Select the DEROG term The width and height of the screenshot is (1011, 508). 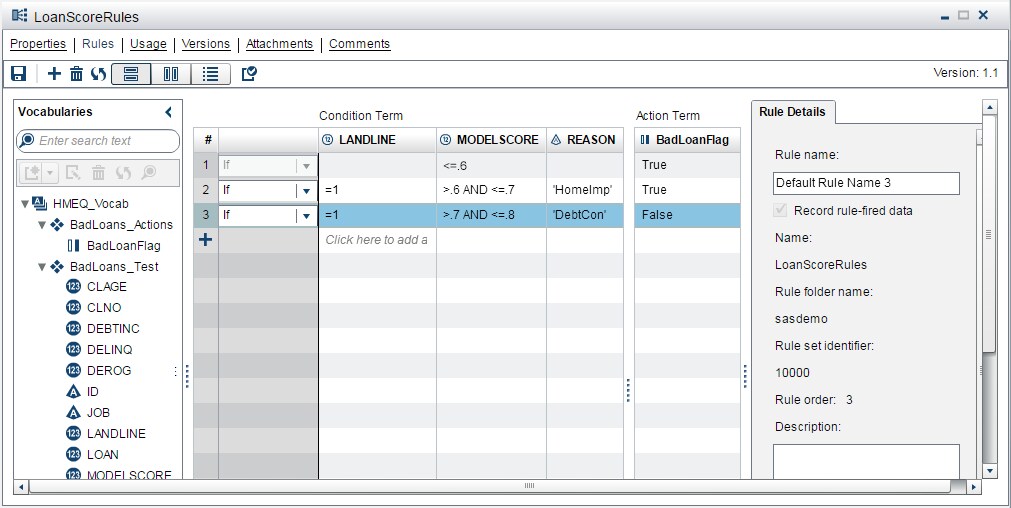click(x=108, y=370)
